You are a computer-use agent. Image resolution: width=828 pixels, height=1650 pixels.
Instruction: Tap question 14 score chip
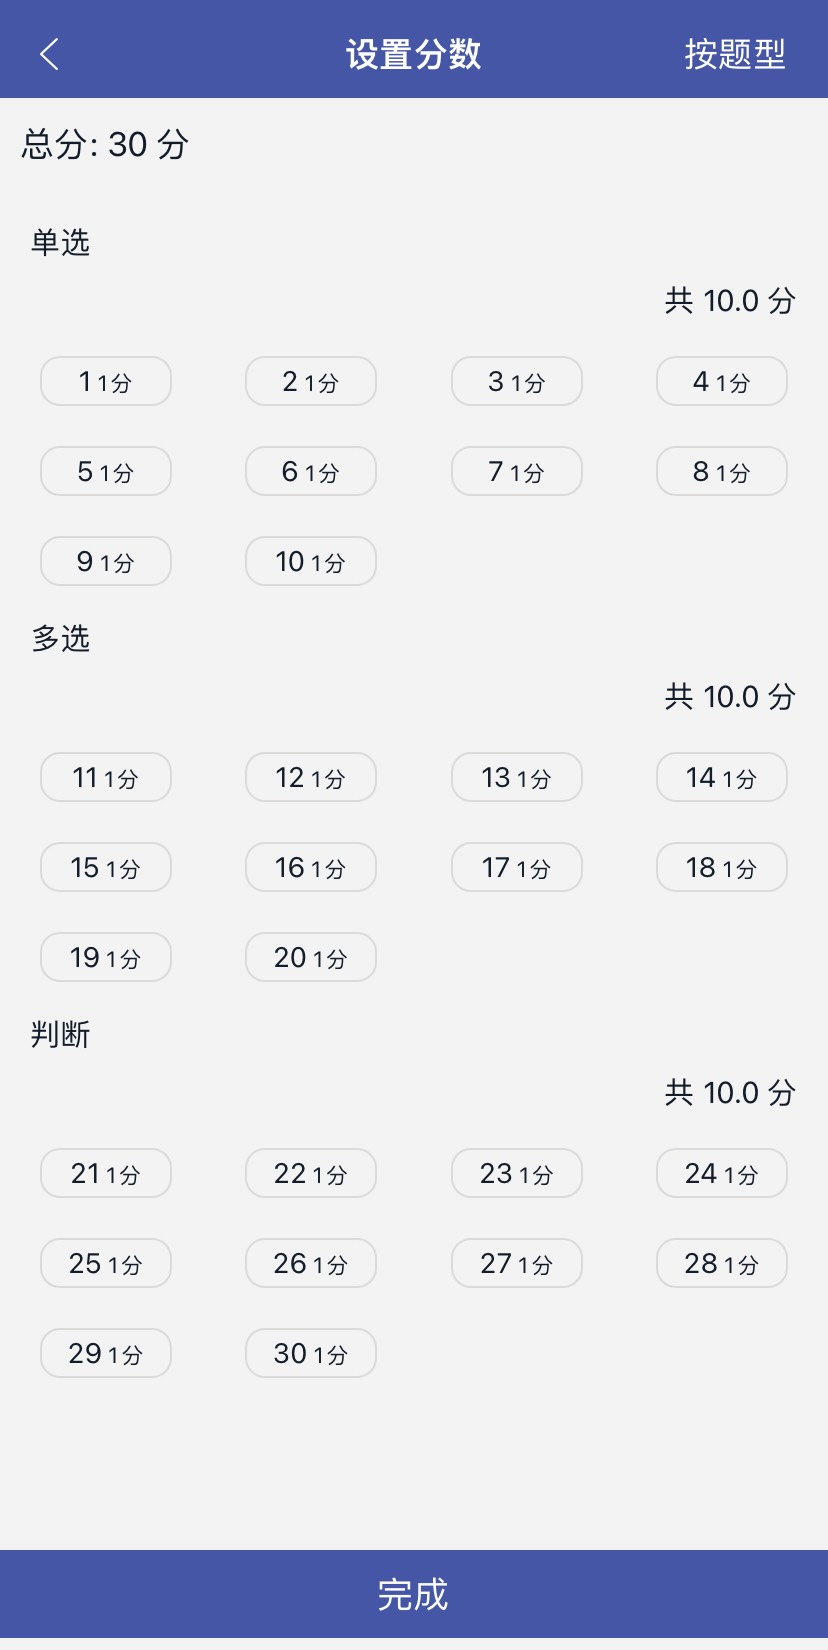click(721, 777)
